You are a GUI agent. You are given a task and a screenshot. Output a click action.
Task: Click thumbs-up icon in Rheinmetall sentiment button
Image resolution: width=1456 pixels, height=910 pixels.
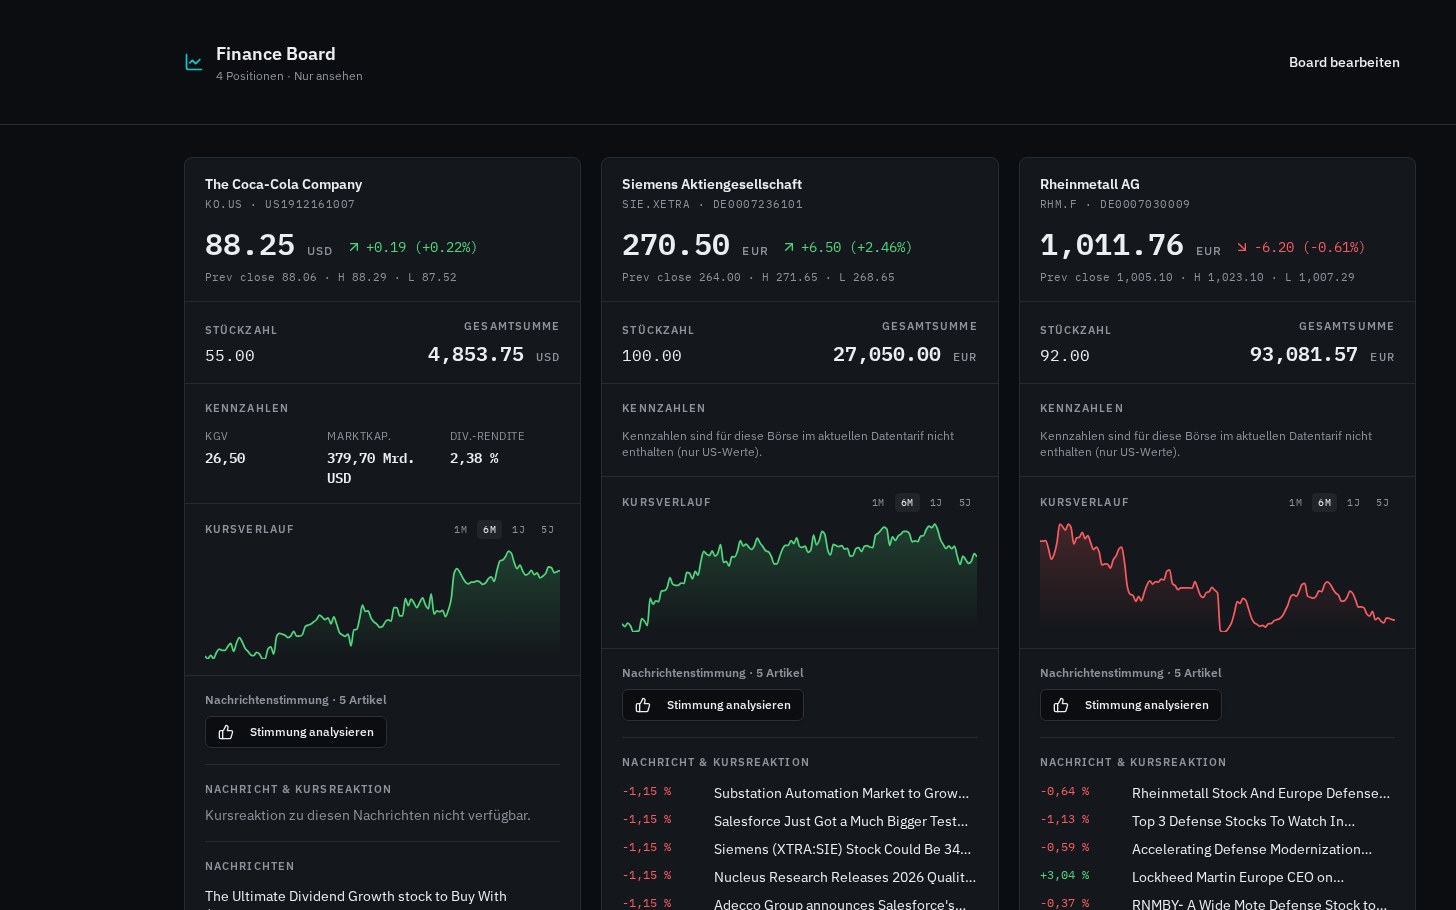(1061, 705)
